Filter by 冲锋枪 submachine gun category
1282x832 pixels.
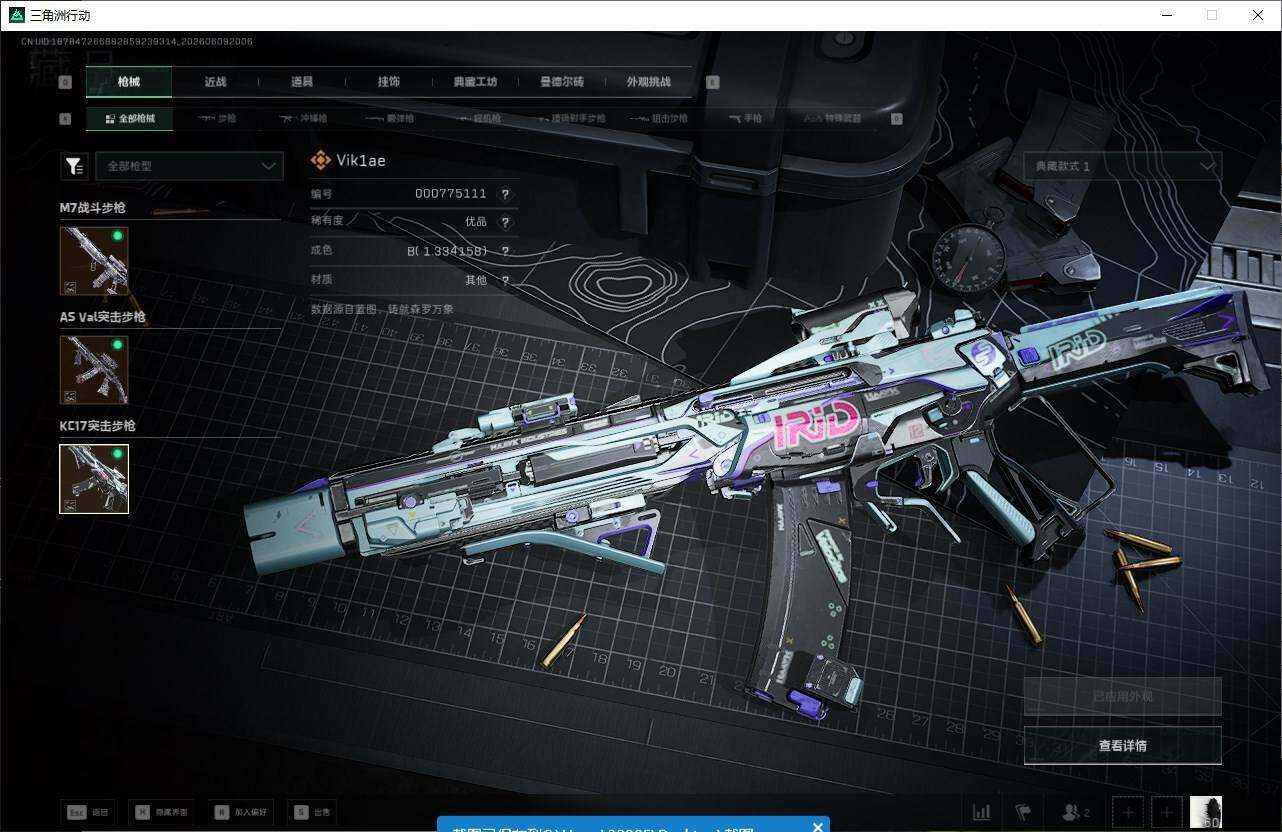pyautogui.click(x=305, y=118)
